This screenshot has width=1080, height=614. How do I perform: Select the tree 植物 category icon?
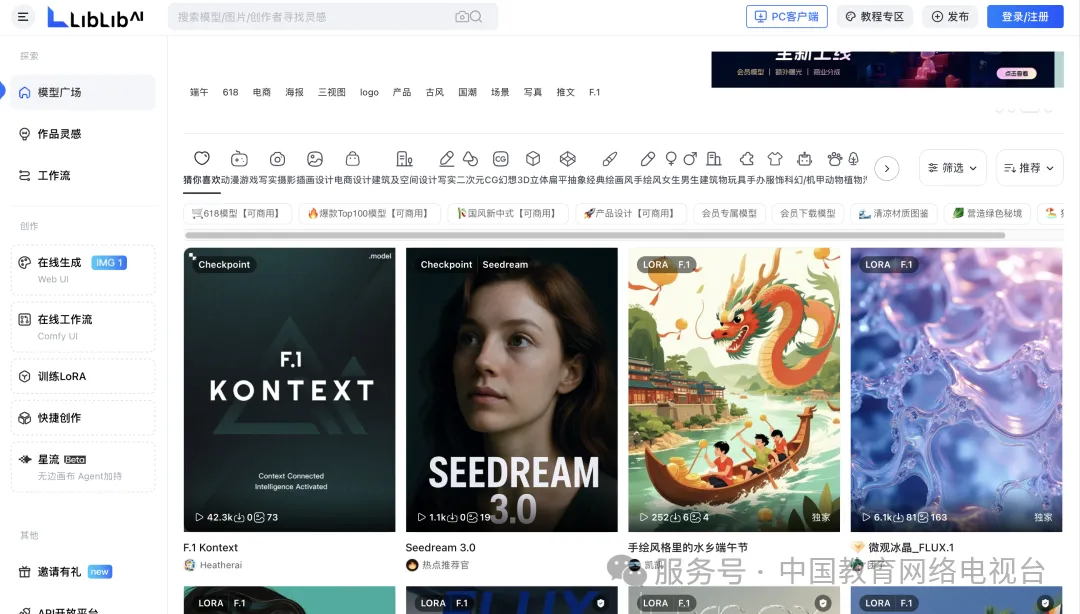pyautogui.click(x=853, y=159)
